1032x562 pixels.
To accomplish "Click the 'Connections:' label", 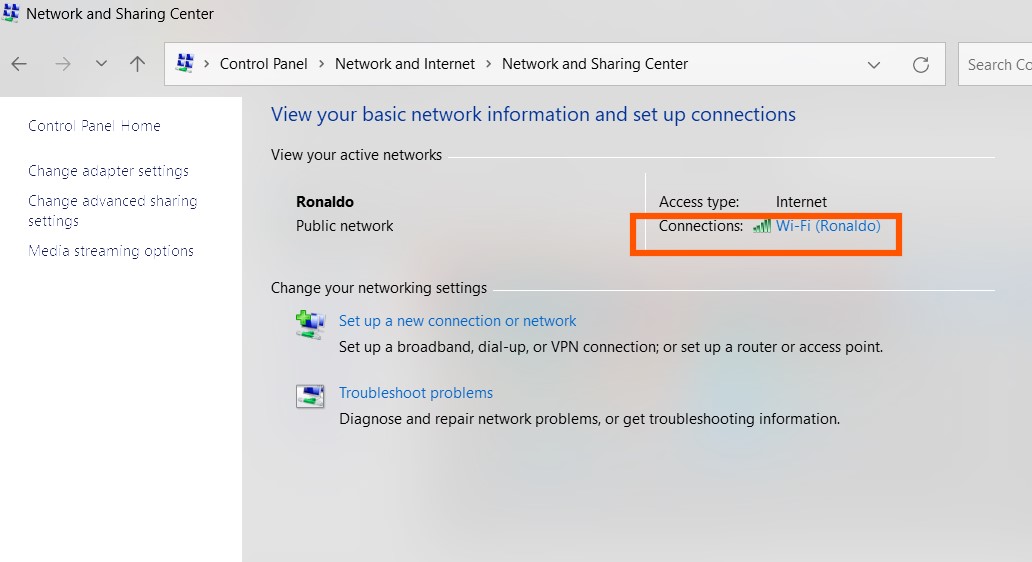I will (x=701, y=226).
